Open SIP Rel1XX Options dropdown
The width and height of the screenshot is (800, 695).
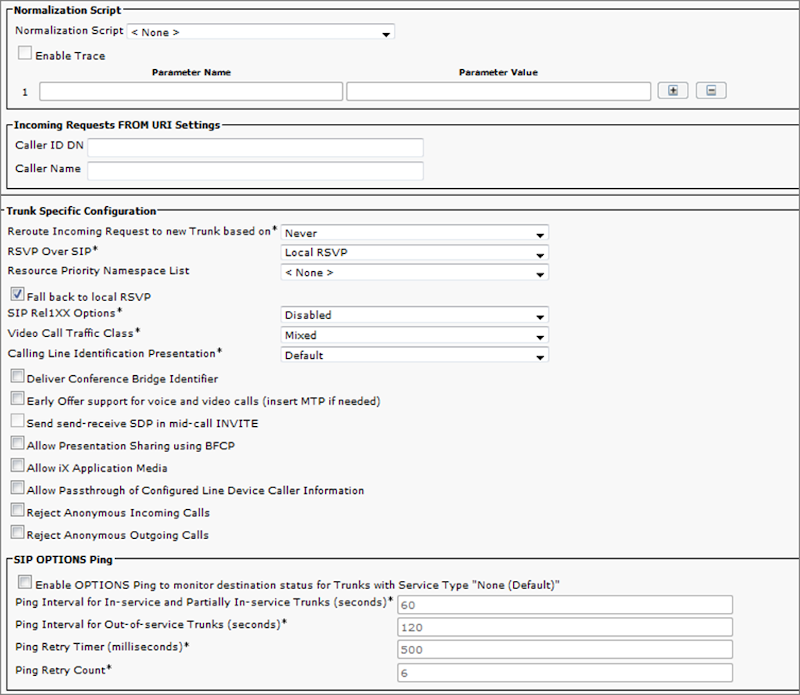click(414, 315)
